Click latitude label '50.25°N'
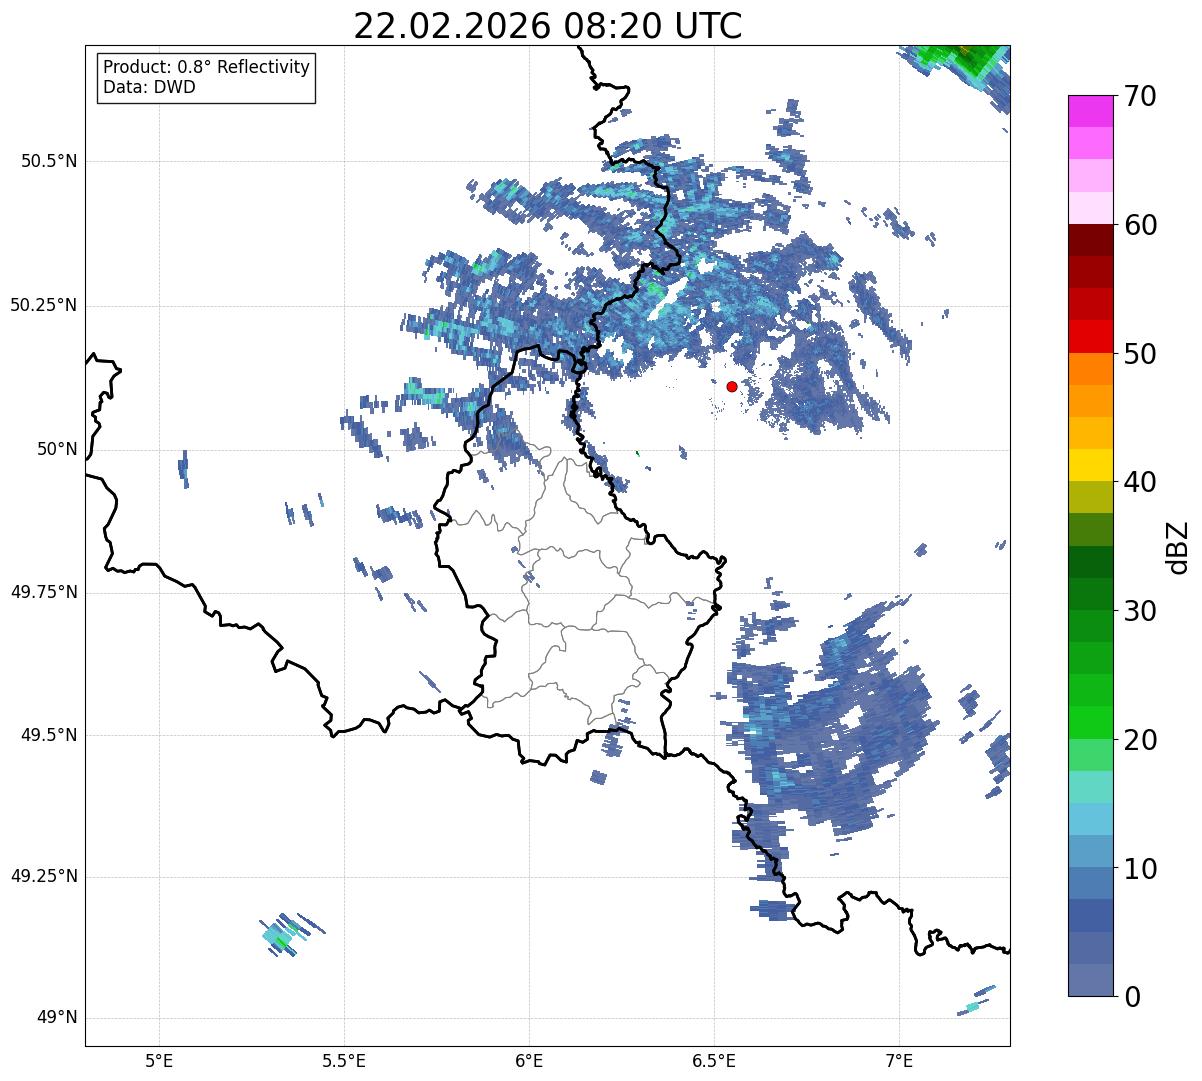The image size is (1202, 1081). click(44, 305)
